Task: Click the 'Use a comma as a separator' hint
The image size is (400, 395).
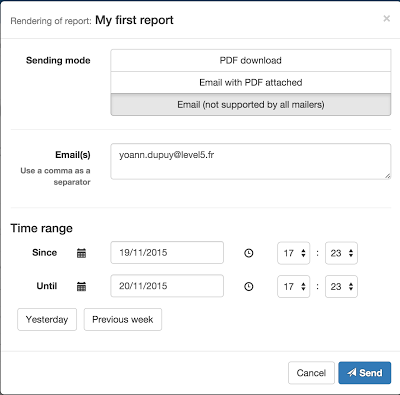Action: (x=55, y=176)
